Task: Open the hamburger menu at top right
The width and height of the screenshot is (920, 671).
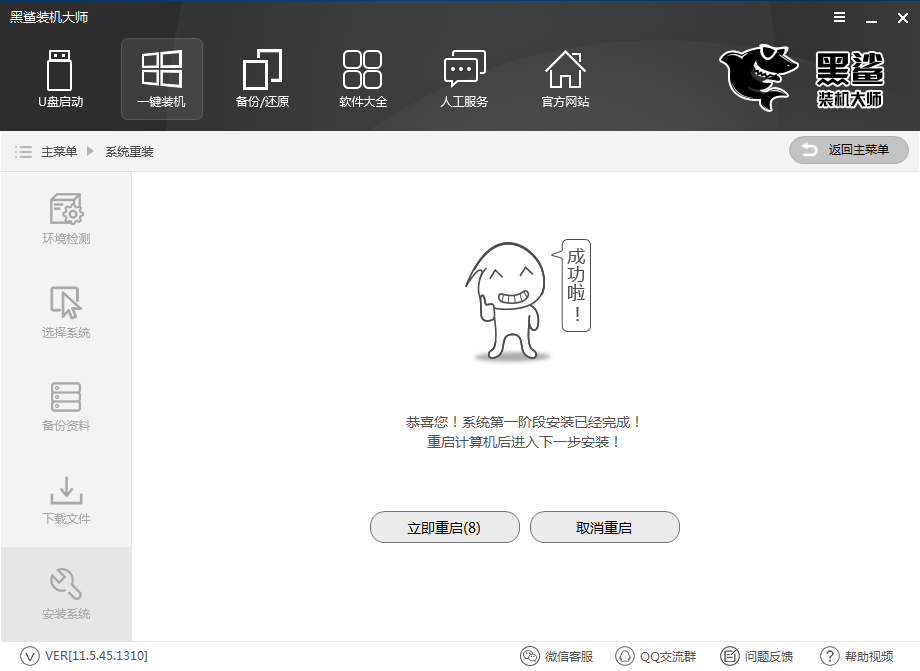Action: point(838,17)
